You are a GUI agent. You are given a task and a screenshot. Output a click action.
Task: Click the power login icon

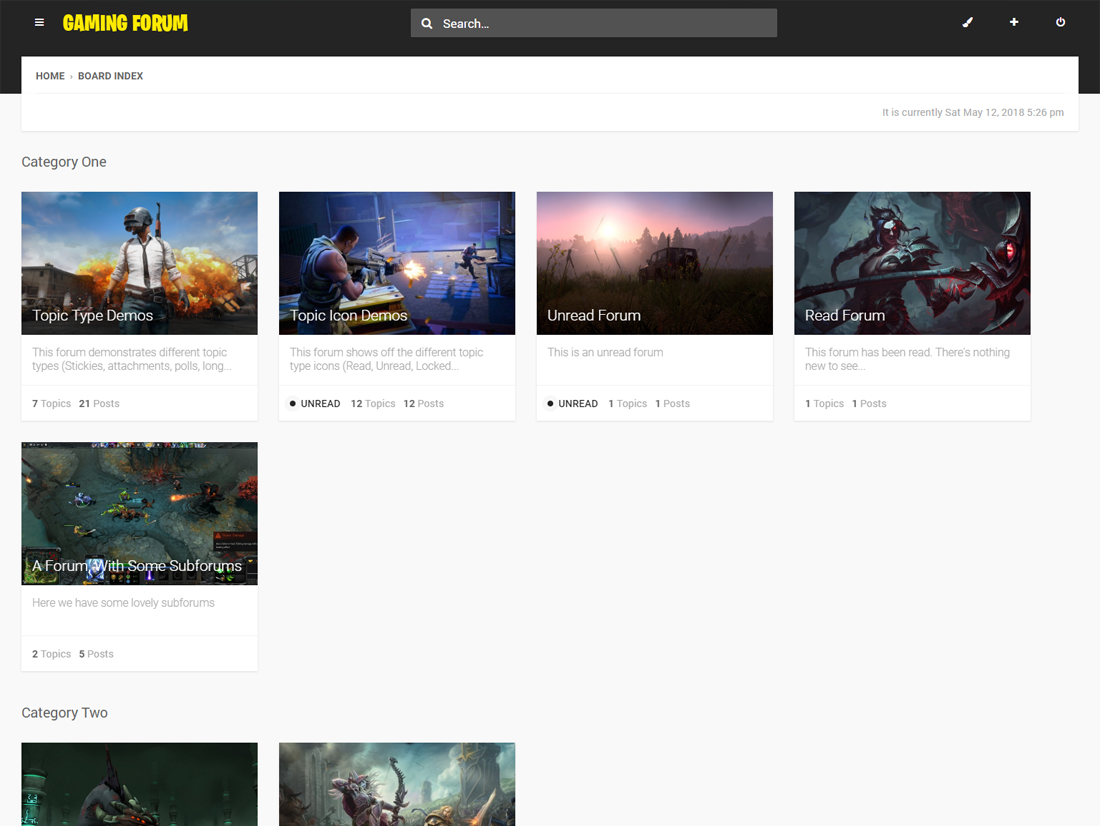point(1060,22)
